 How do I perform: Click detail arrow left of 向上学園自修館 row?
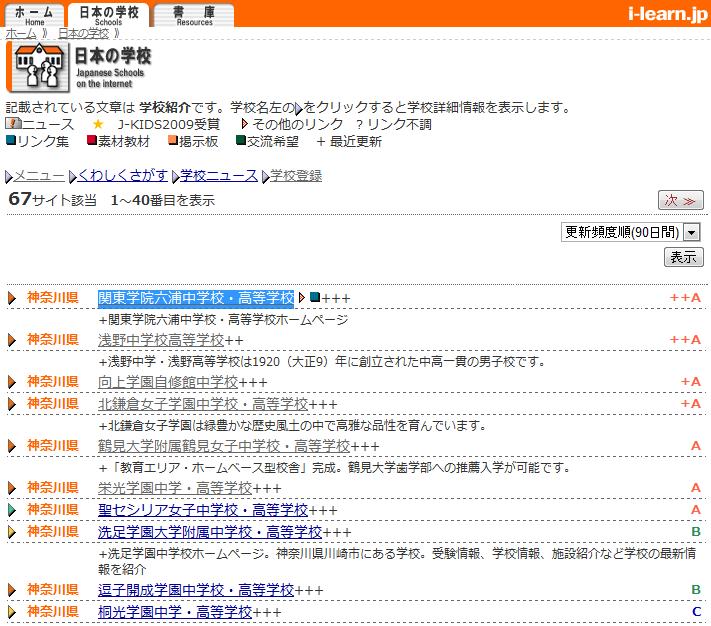click(12, 382)
